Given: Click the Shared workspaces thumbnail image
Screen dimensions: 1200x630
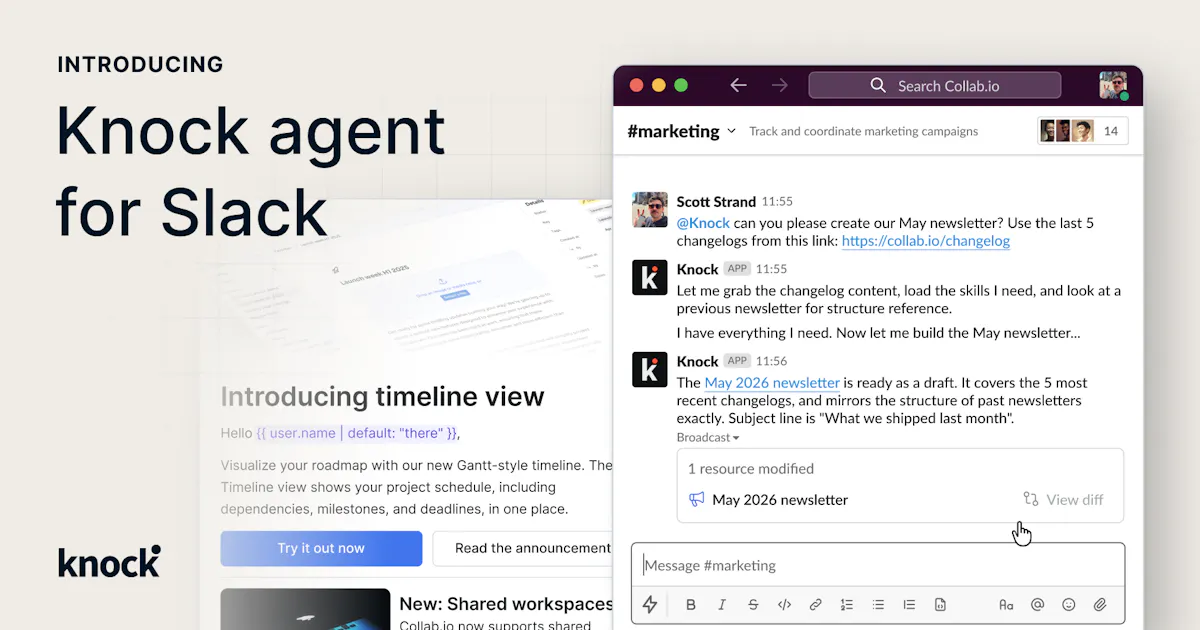Looking at the screenshot, I should point(305,609).
